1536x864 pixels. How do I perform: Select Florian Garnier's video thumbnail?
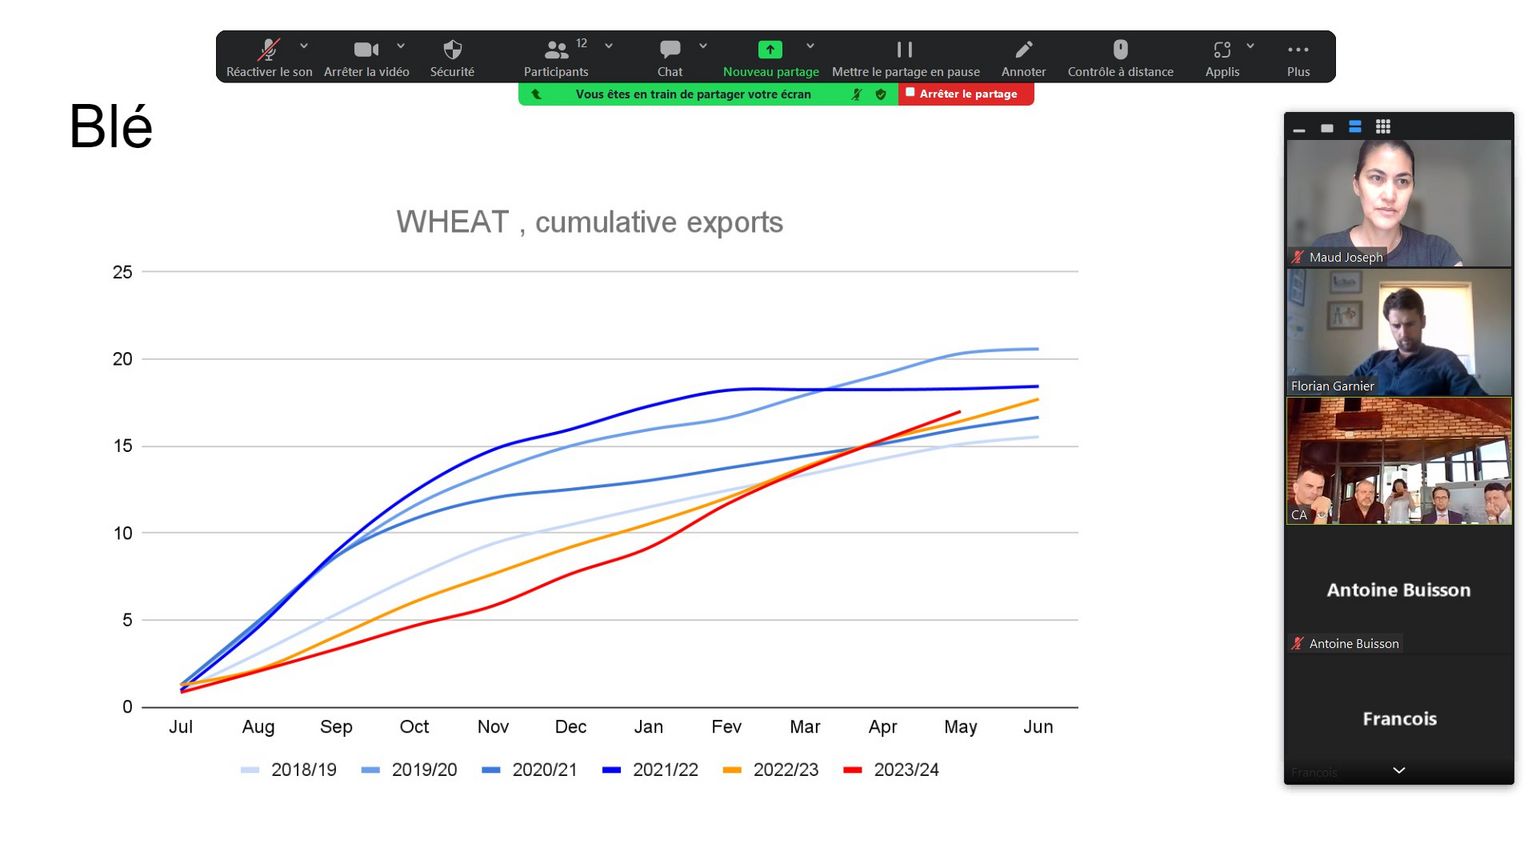pyautogui.click(x=1398, y=333)
